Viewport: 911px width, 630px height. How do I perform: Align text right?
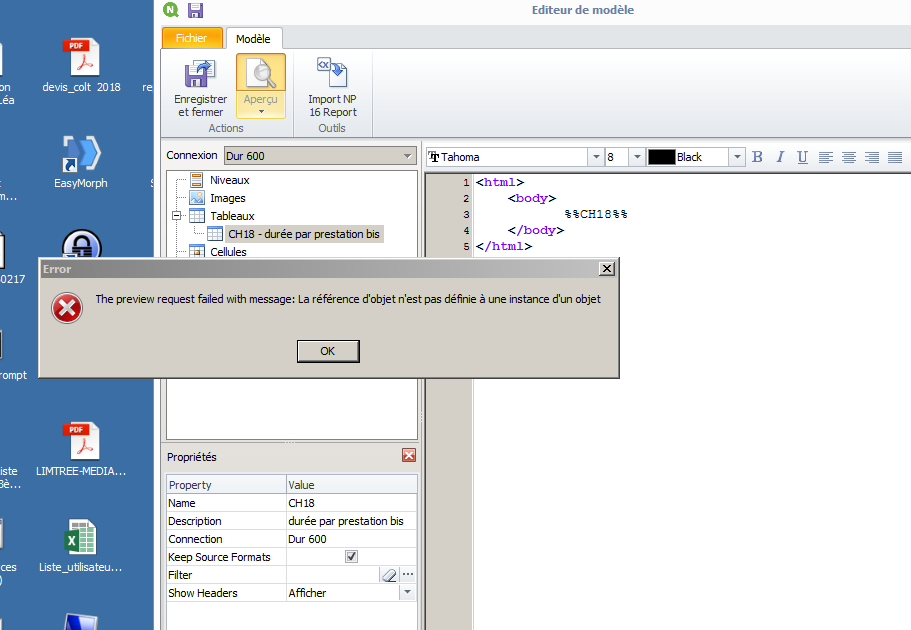click(871, 157)
